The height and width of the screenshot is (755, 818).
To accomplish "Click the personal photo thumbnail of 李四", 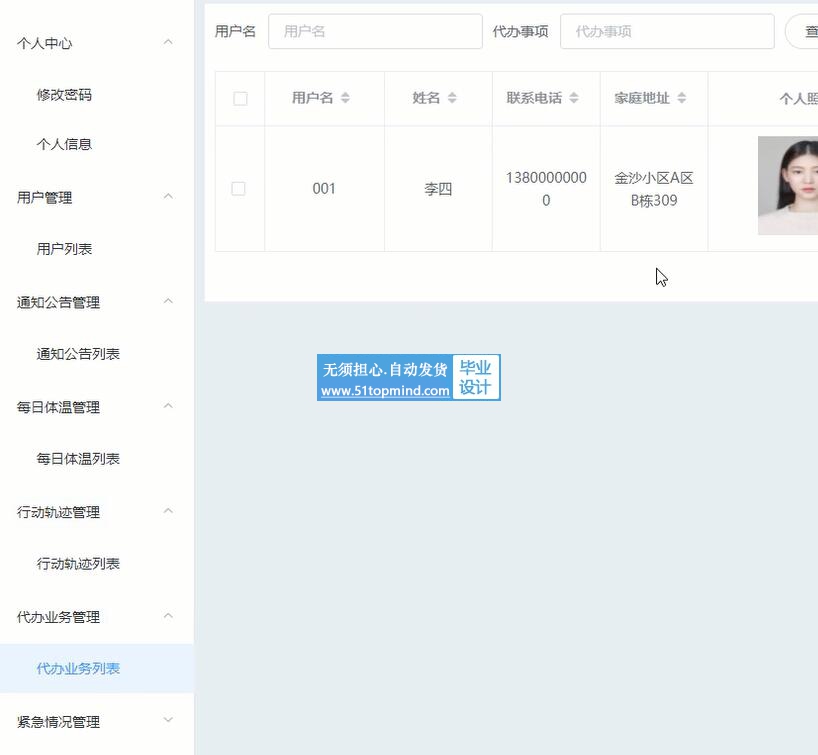I will pyautogui.click(x=788, y=185).
